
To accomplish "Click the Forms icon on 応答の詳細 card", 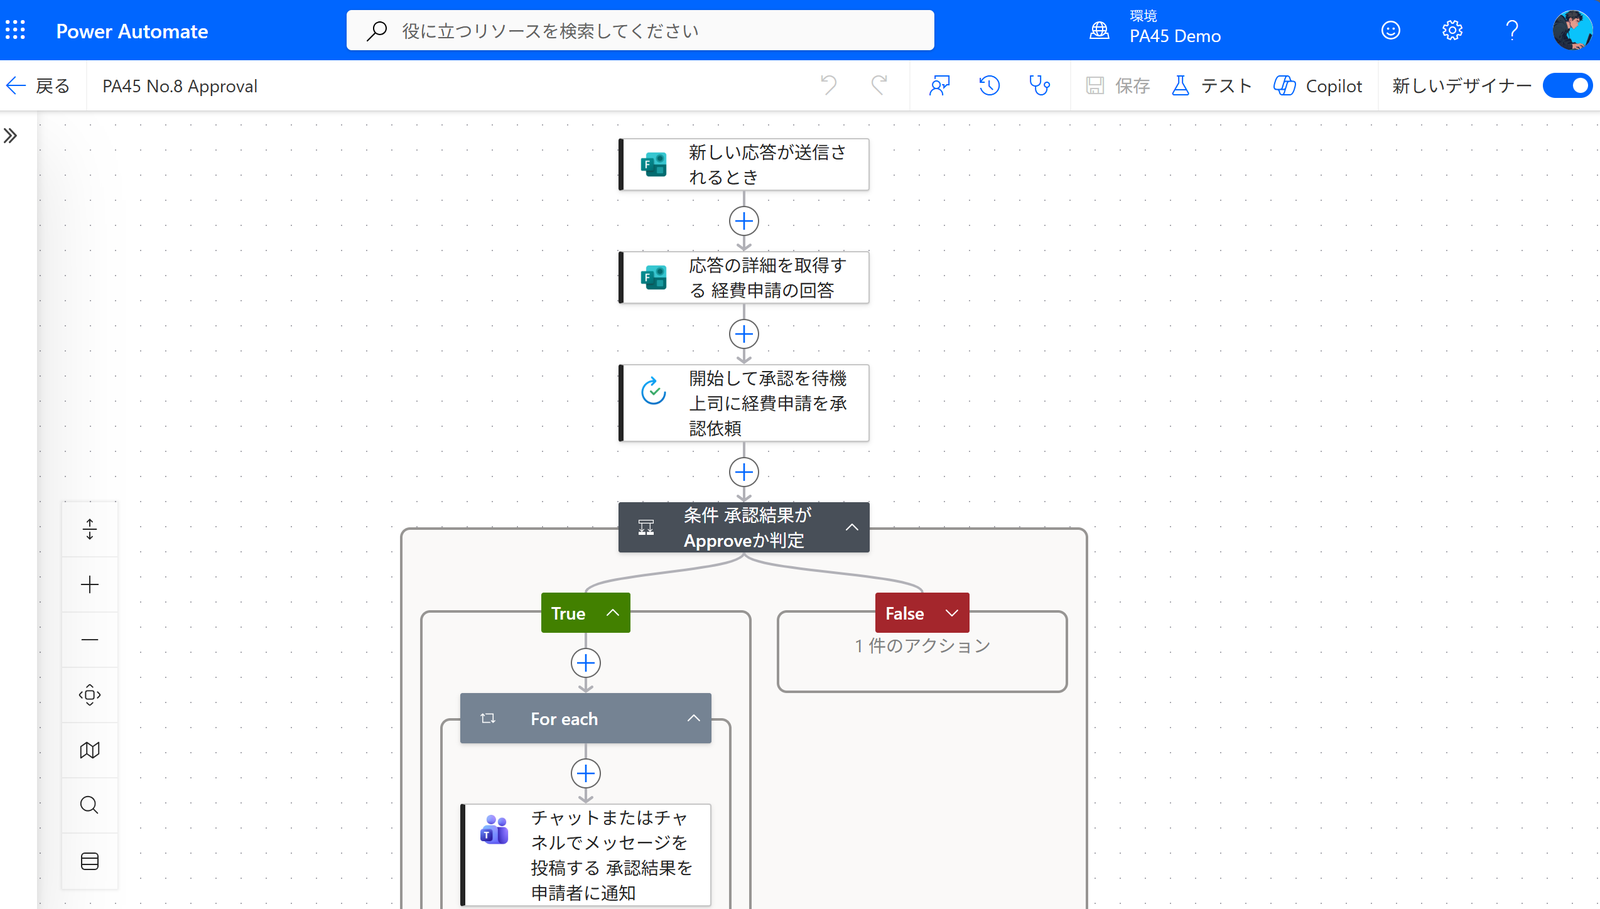I will coord(654,277).
